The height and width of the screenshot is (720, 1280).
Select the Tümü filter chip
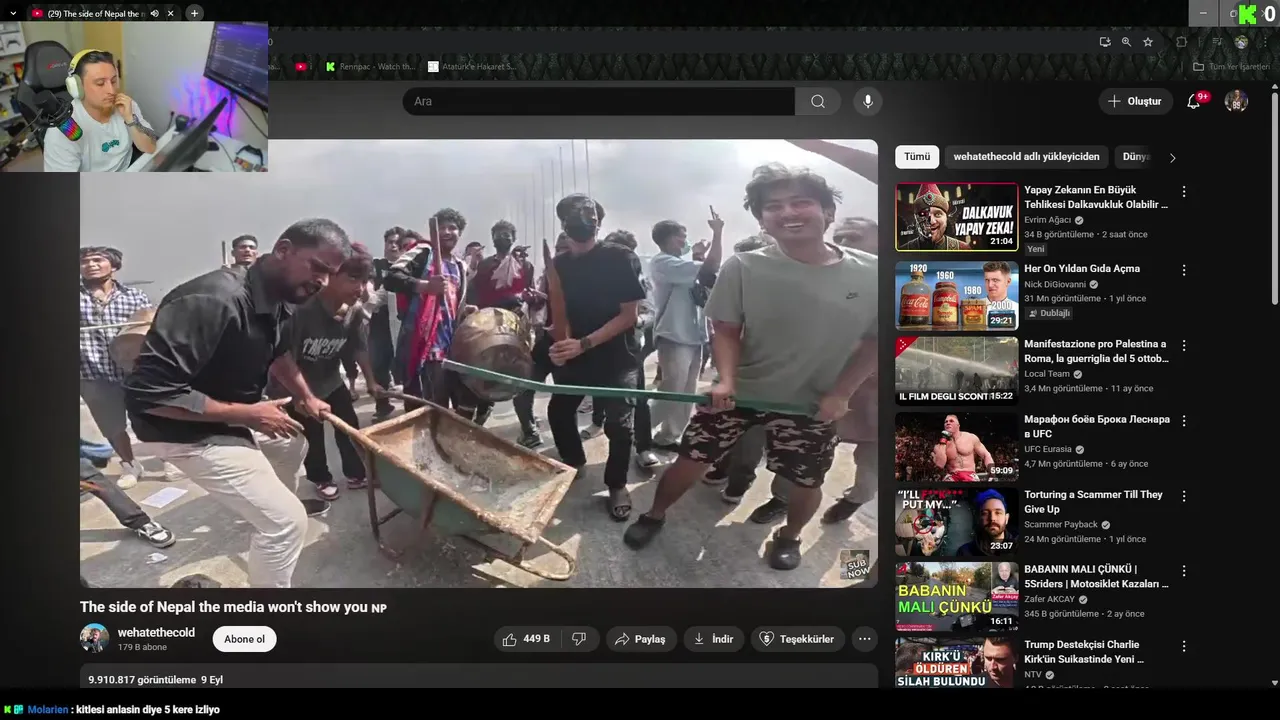(x=917, y=157)
